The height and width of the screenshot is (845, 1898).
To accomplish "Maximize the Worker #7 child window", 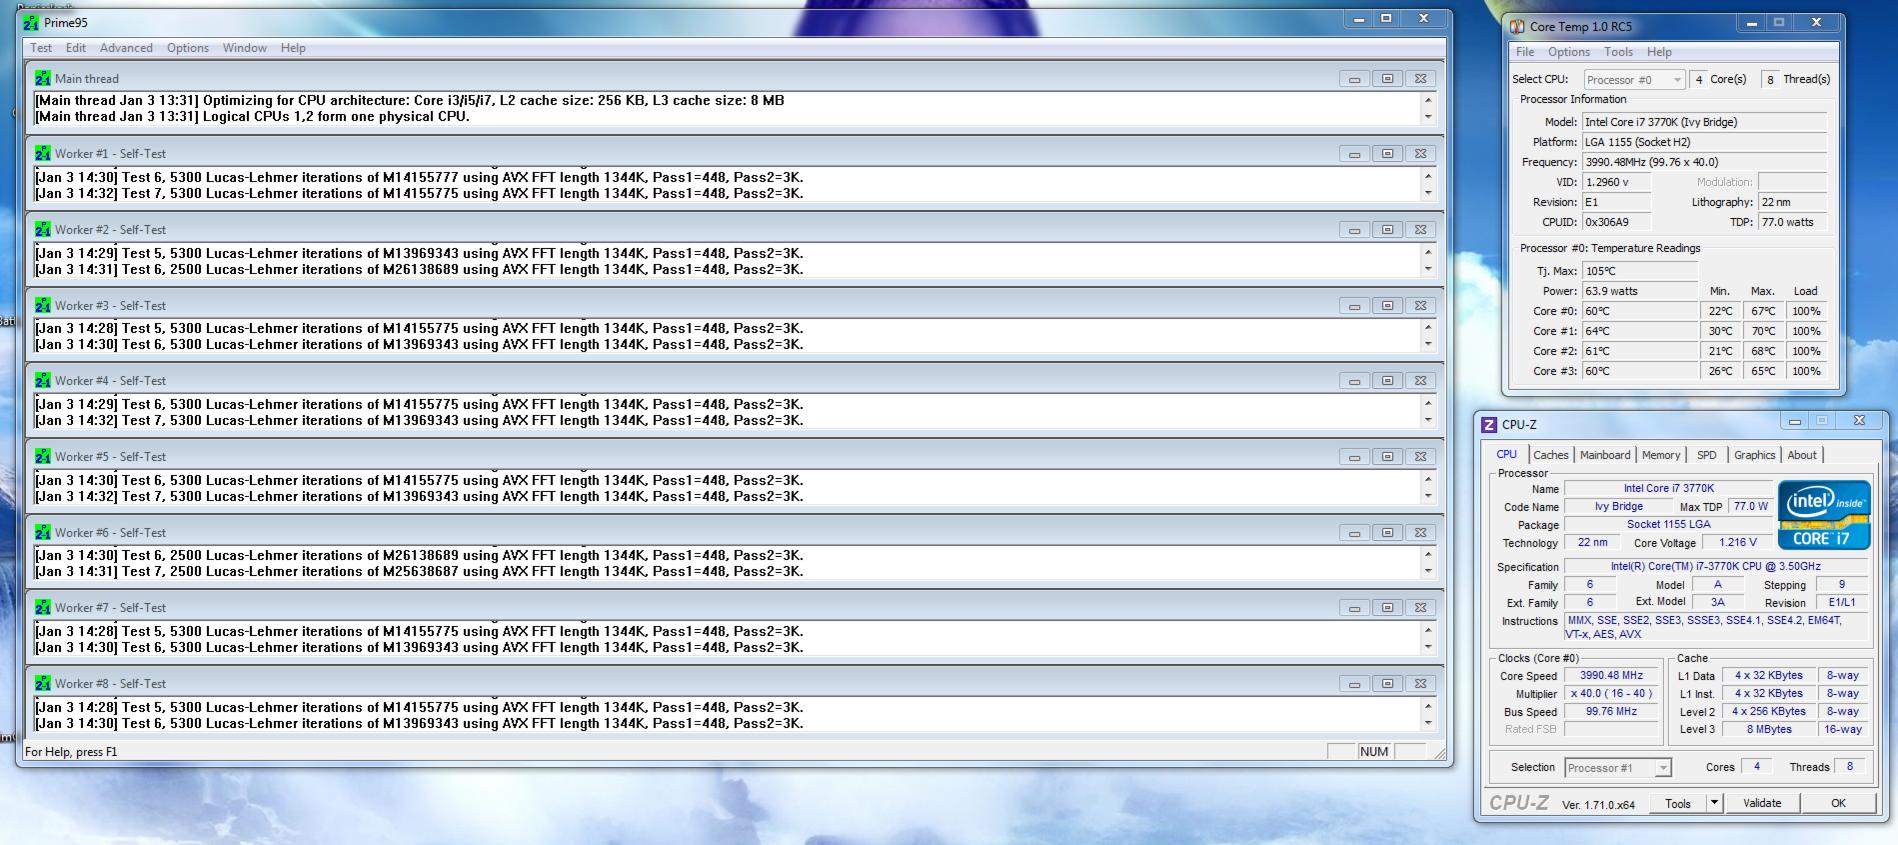I will coord(1388,608).
